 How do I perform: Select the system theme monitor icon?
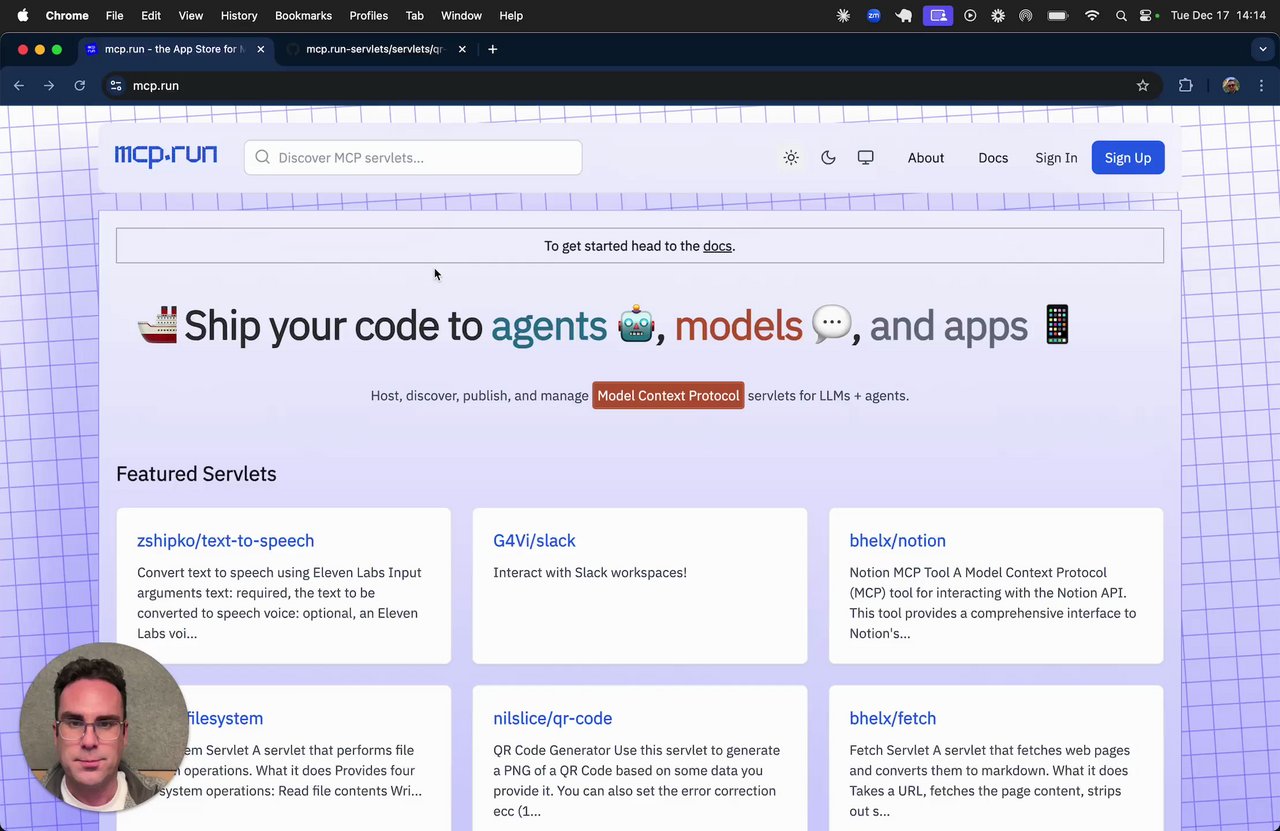click(866, 158)
